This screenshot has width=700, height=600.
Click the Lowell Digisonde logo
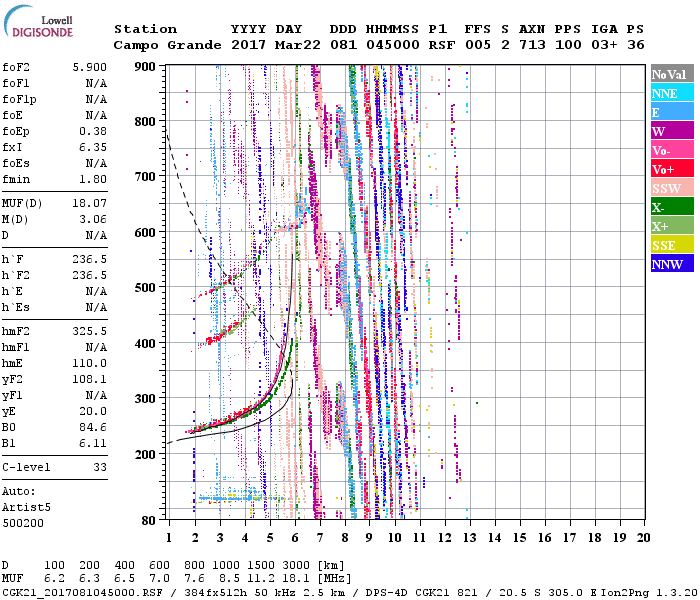[38, 22]
